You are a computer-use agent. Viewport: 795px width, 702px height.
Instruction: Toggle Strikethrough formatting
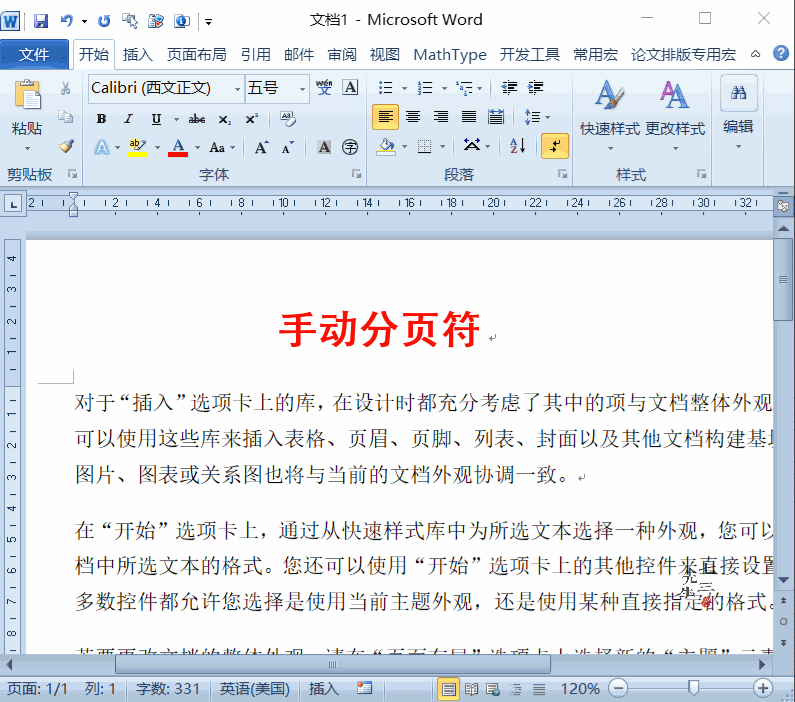coord(197,119)
